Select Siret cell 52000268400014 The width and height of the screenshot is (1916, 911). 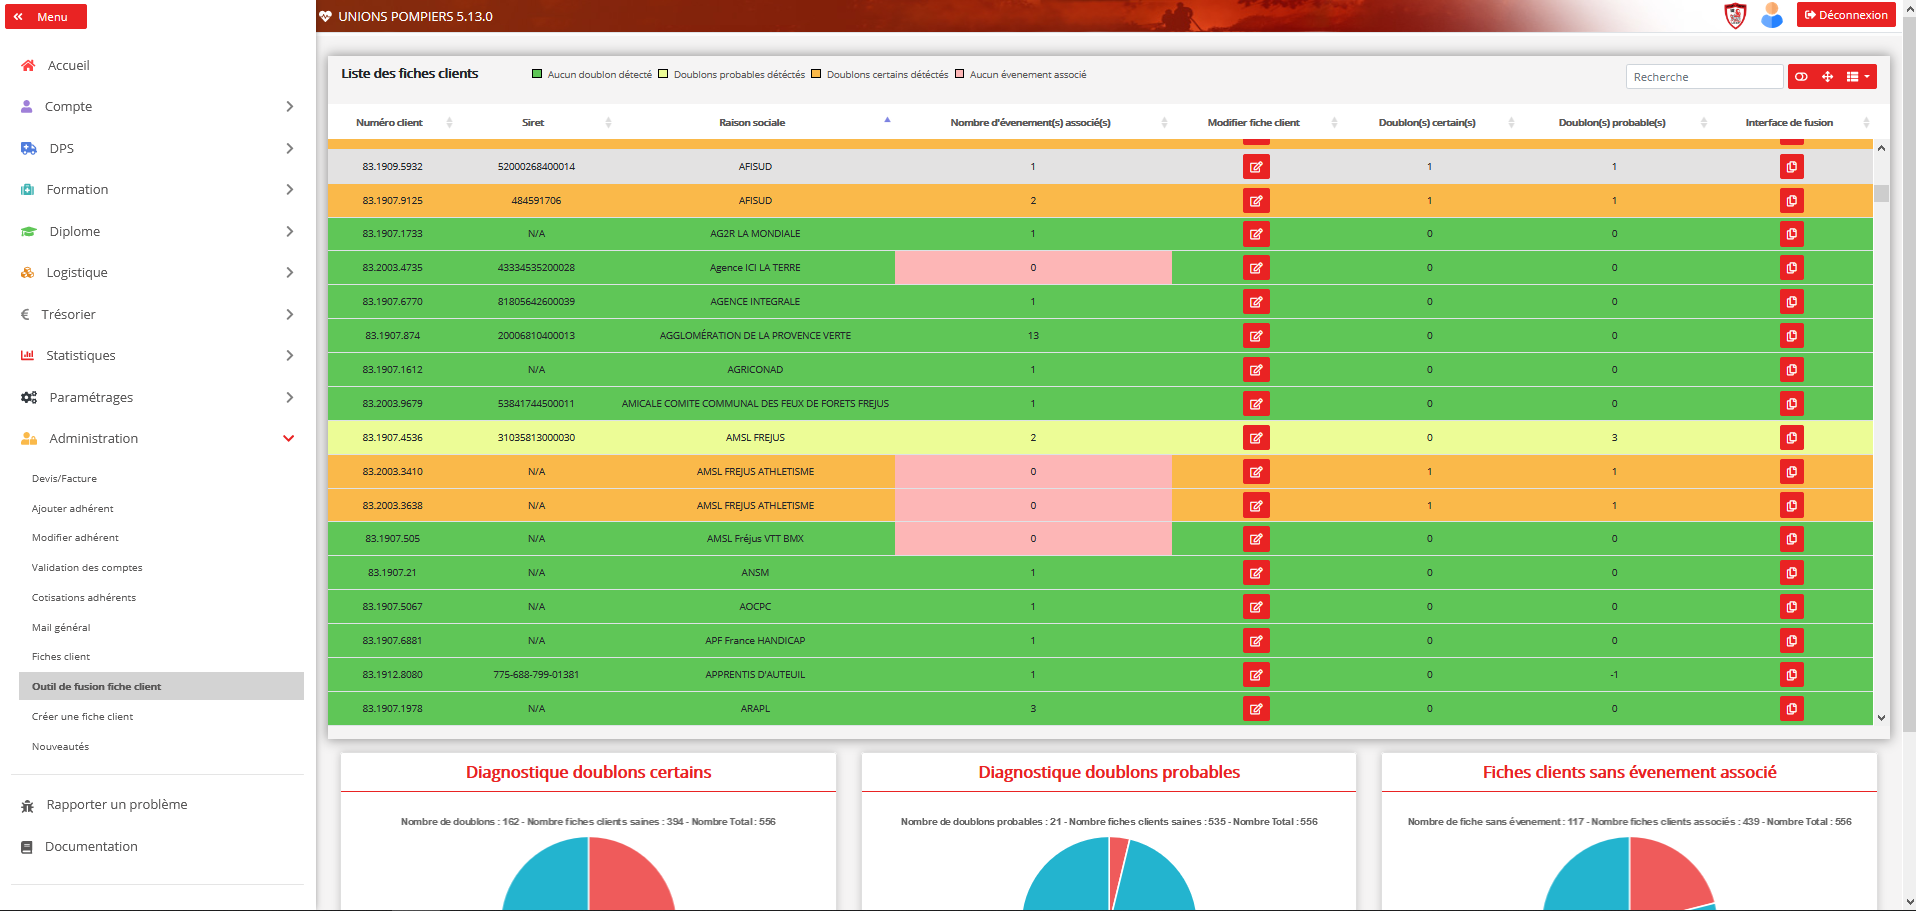536,167
